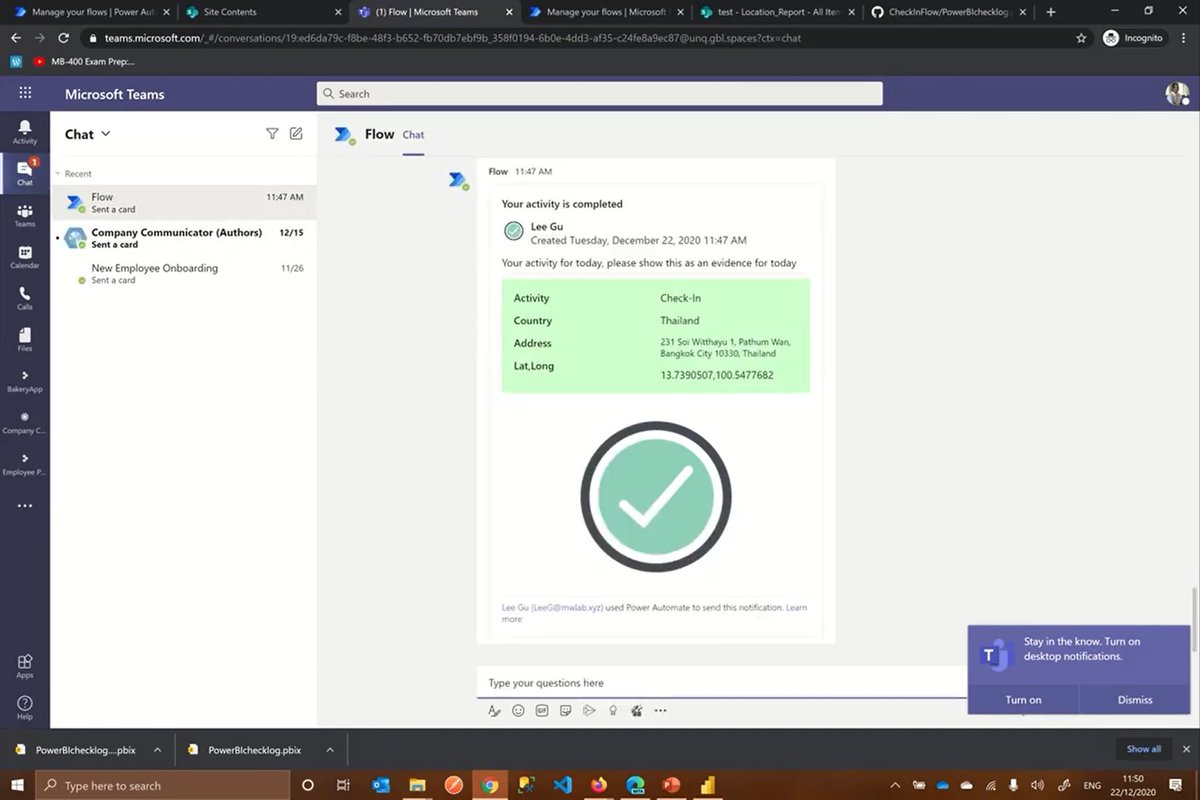Viewport: 1200px width, 800px height.
Task: Show hidden system tray icons
Action: (x=894, y=785)
